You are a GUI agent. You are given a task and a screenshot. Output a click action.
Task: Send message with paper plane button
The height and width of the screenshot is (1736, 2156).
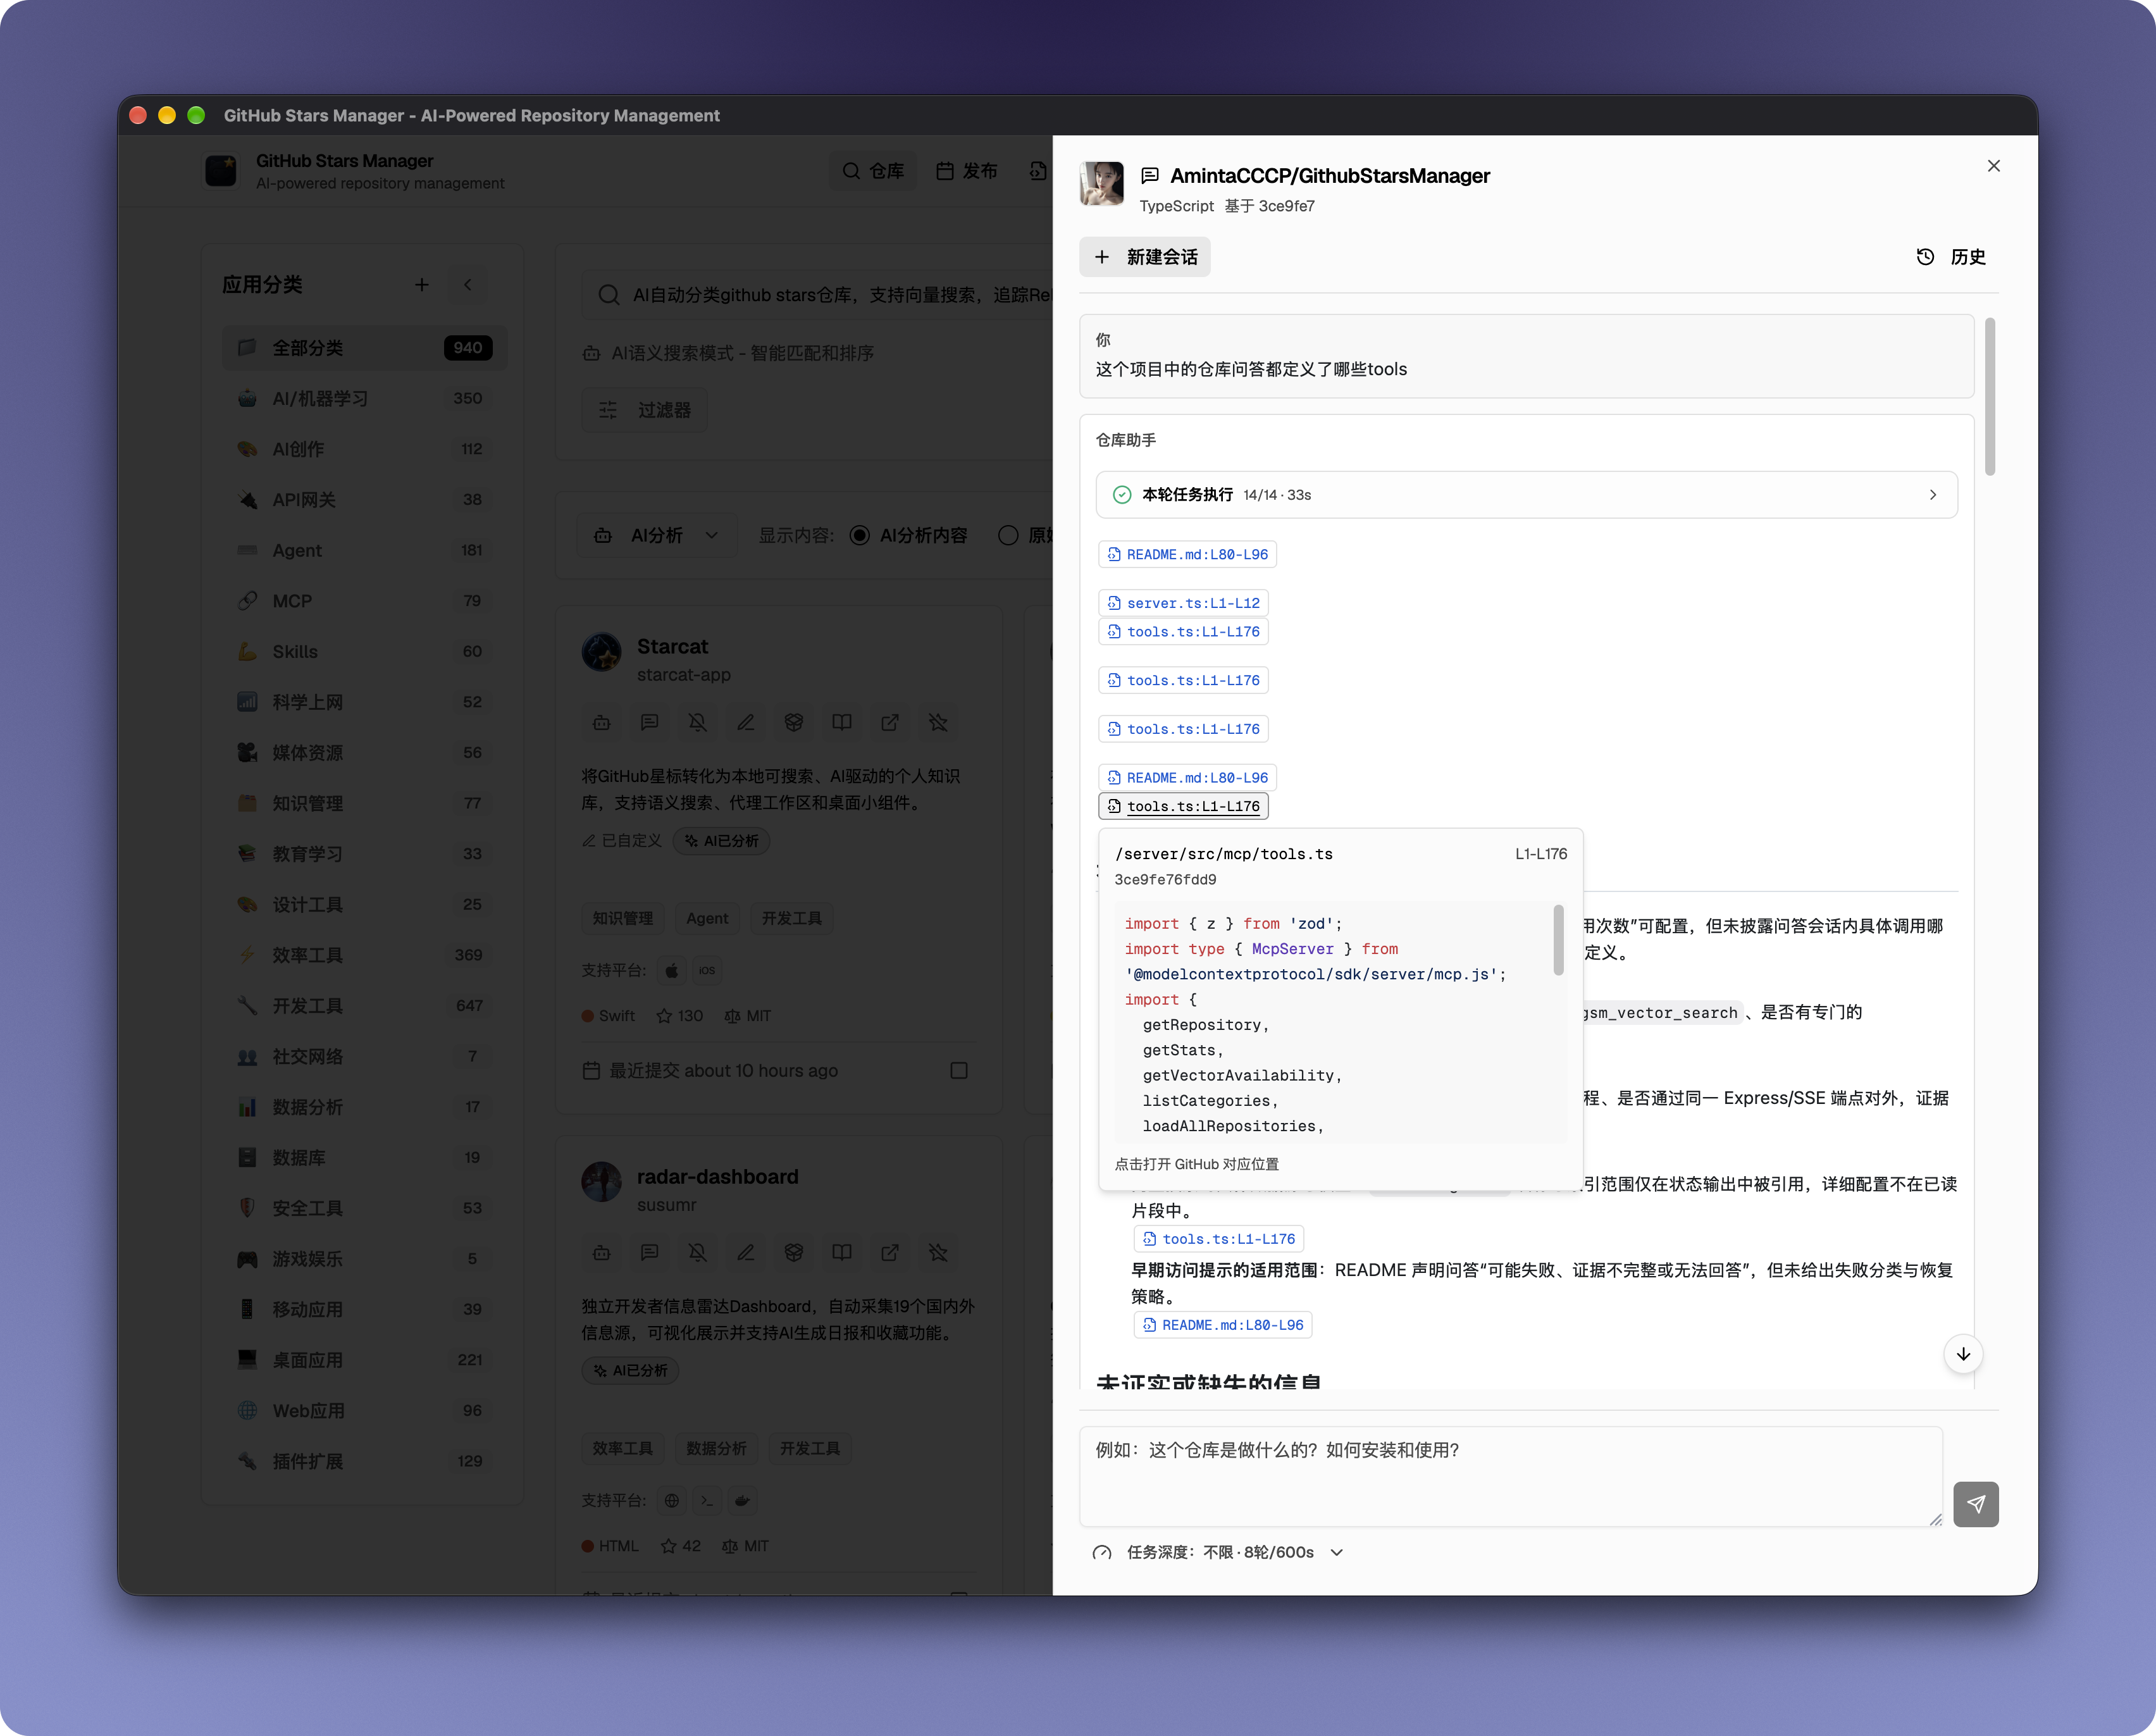pyautogui.click(x=1975, y=1503)
